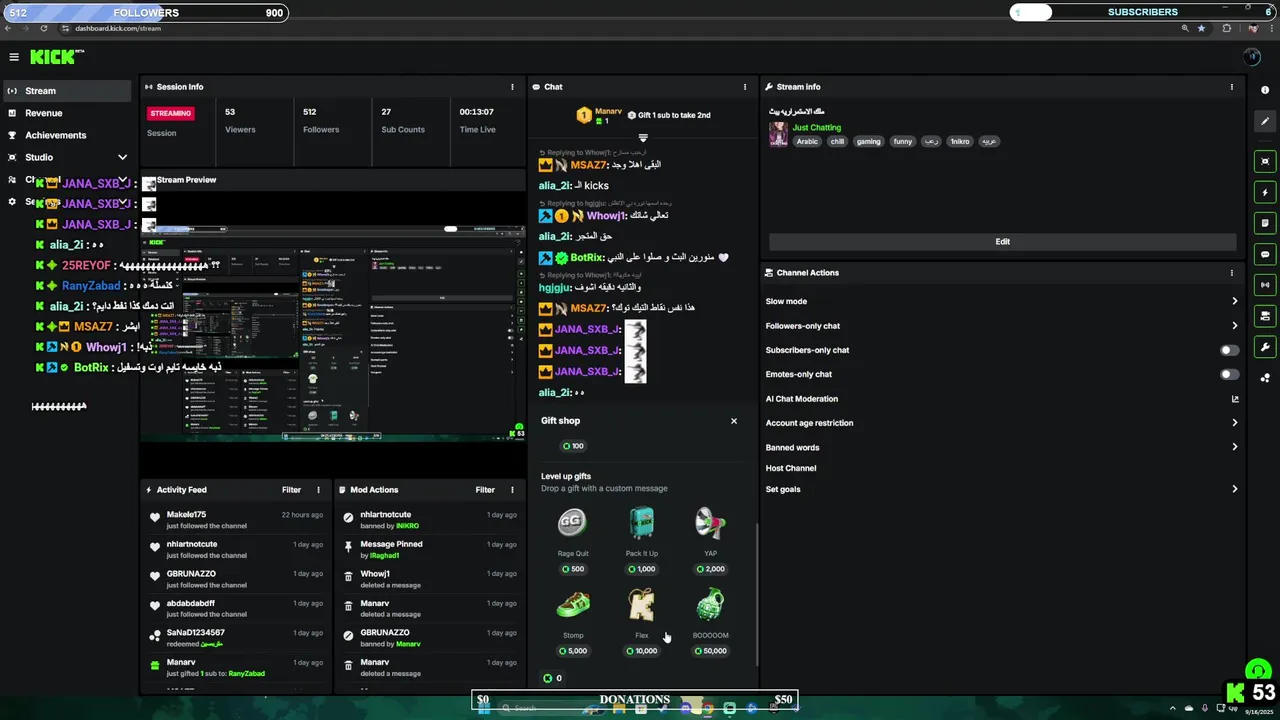Click the browser zoom magnifier icon
Viewport: 1280px width, 720px height.
[x=1186, y=28]
